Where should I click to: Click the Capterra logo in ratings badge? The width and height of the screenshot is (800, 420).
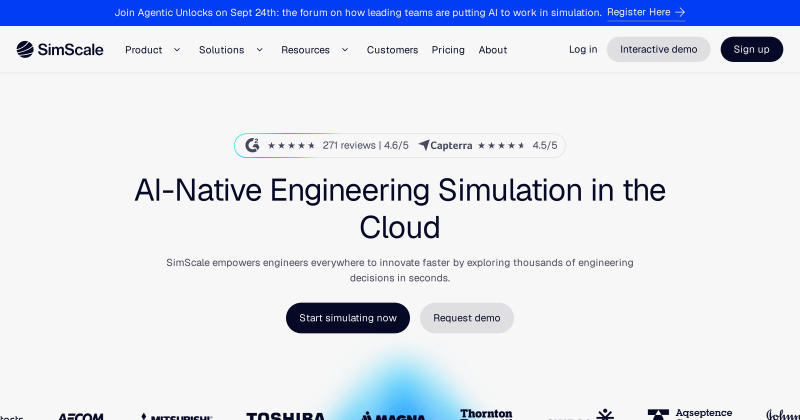(x=445, y=145)
